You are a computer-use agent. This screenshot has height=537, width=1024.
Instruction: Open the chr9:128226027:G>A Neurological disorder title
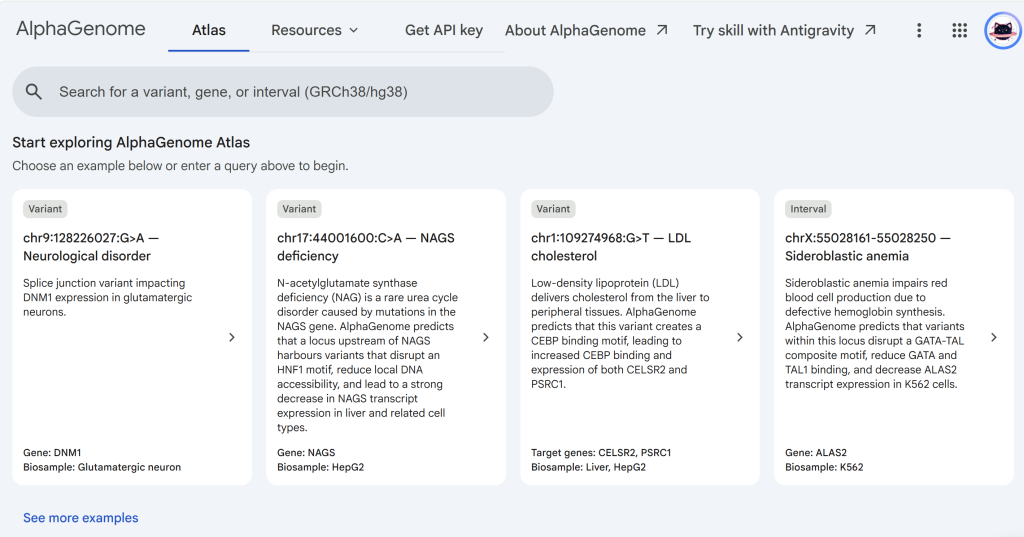click(x=91, y=247)
